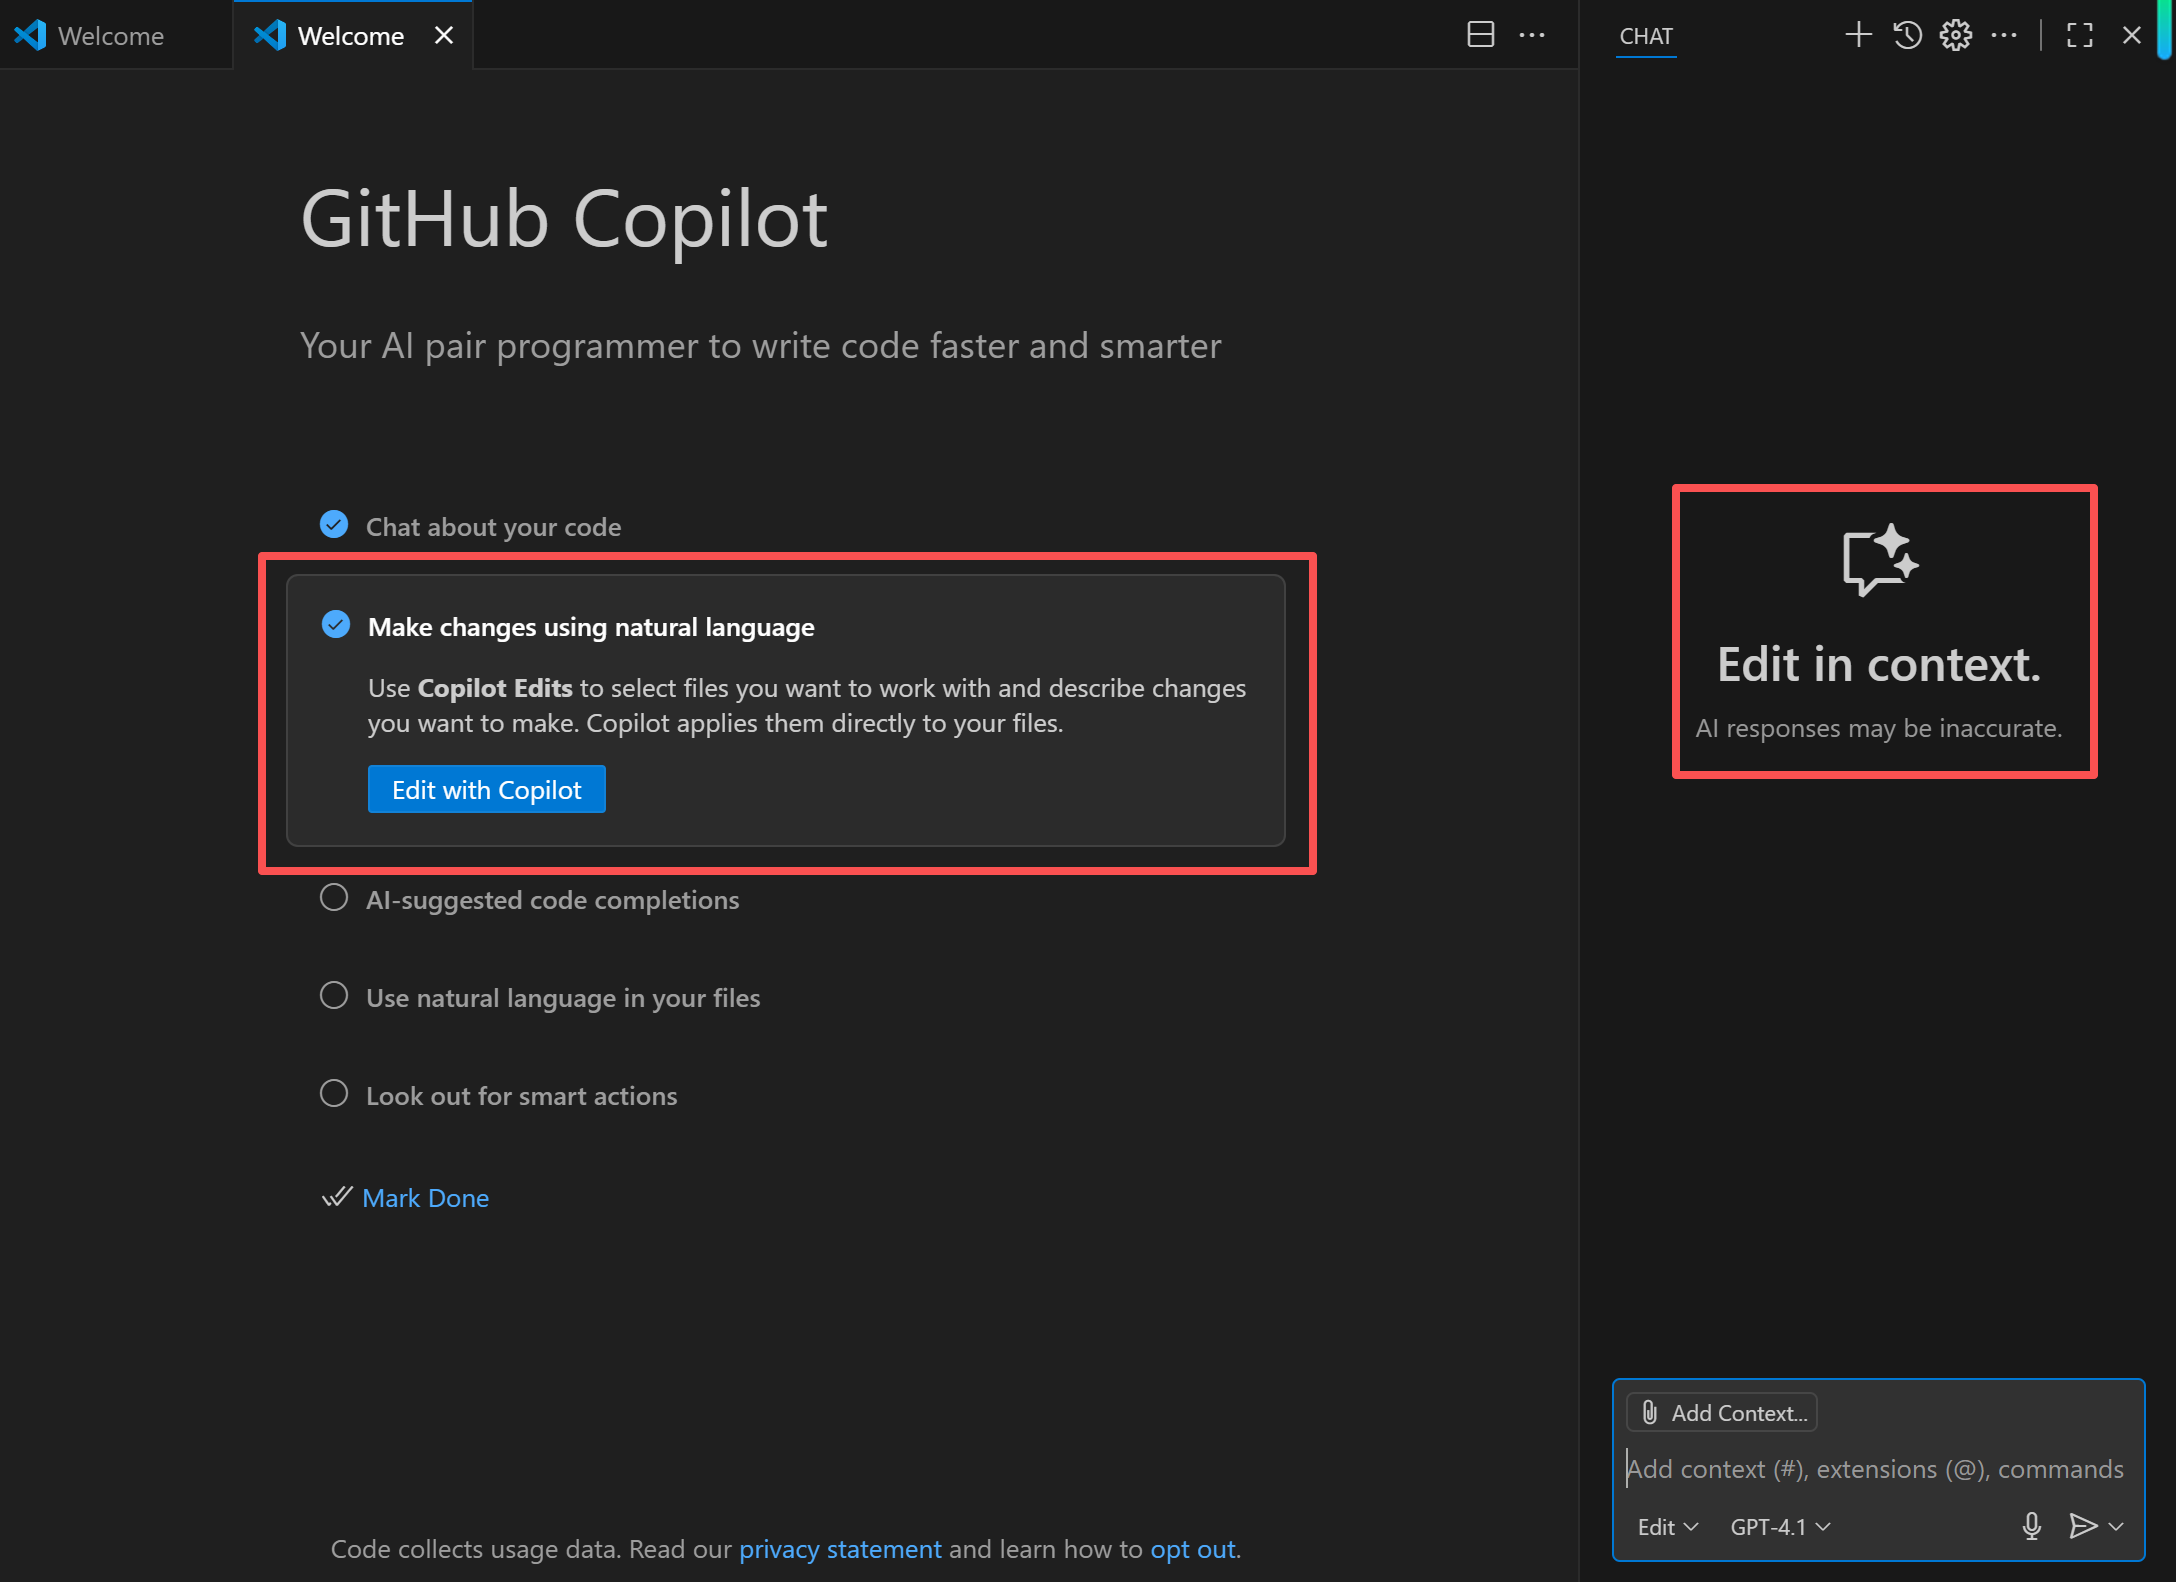2176x1582 pixels.
Task: Start voice chat microphone icon
Action: point(2031,1526)
